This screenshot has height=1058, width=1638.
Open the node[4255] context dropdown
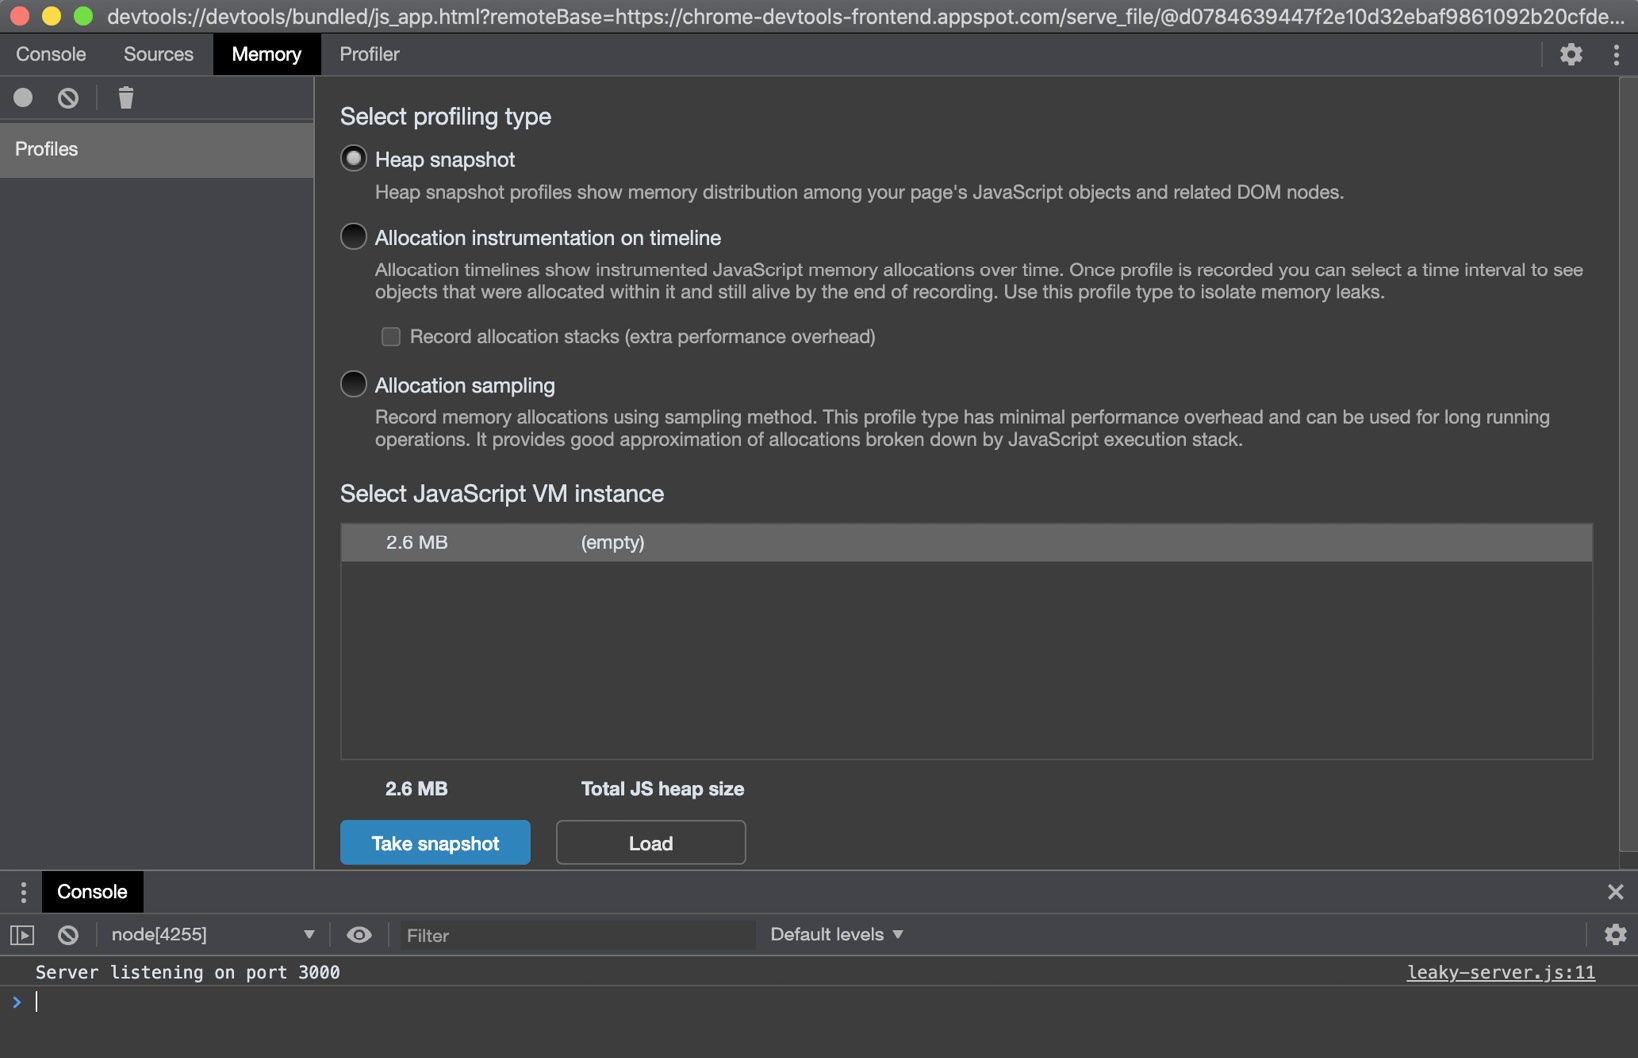pyautogui.click(x=212, y=934)
